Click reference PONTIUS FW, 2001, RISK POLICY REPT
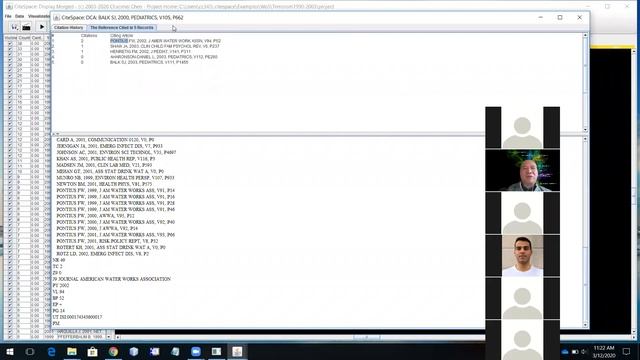Screen dimensions: 640x360 pos(107,241)
